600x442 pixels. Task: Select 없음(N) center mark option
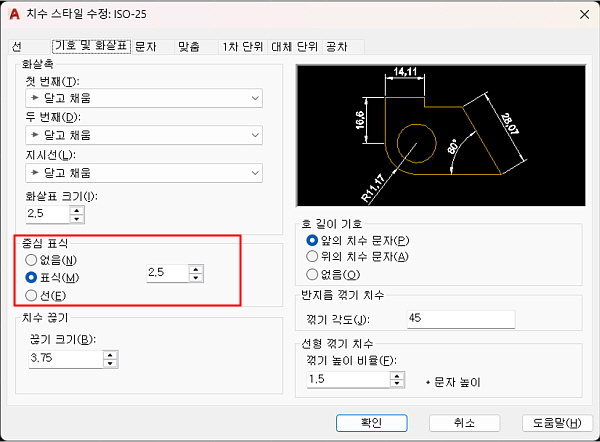[x=51, y=260]
